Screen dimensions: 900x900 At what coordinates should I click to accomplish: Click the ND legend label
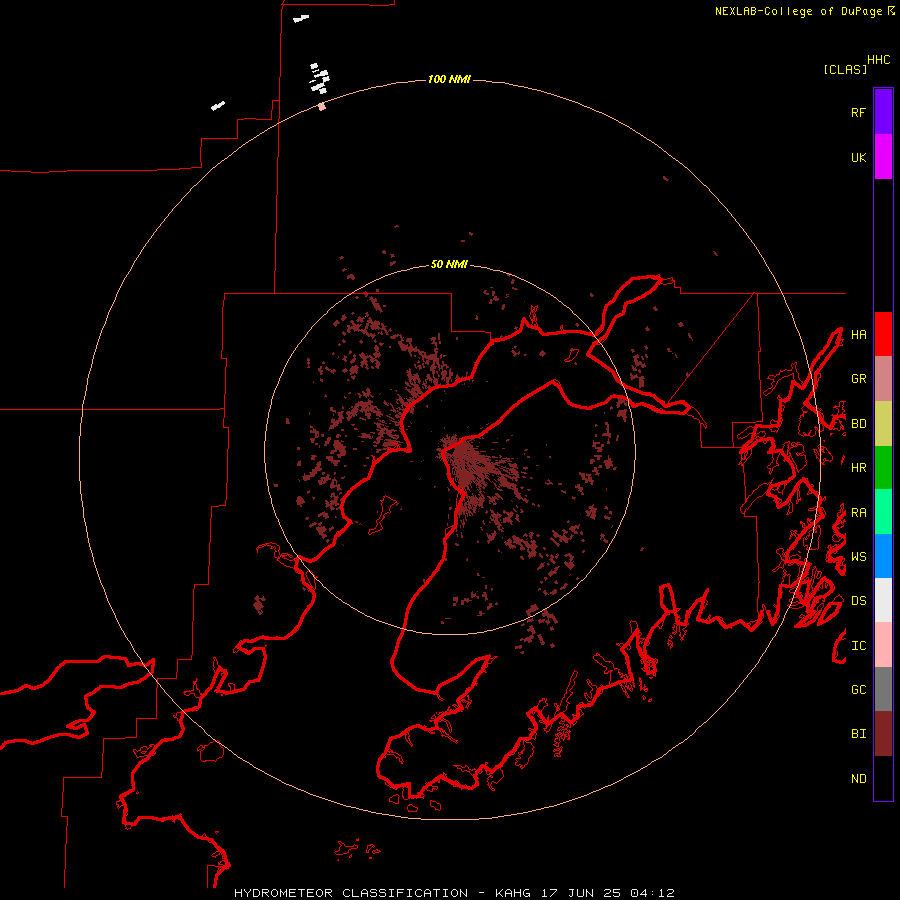tap(858, 779)
